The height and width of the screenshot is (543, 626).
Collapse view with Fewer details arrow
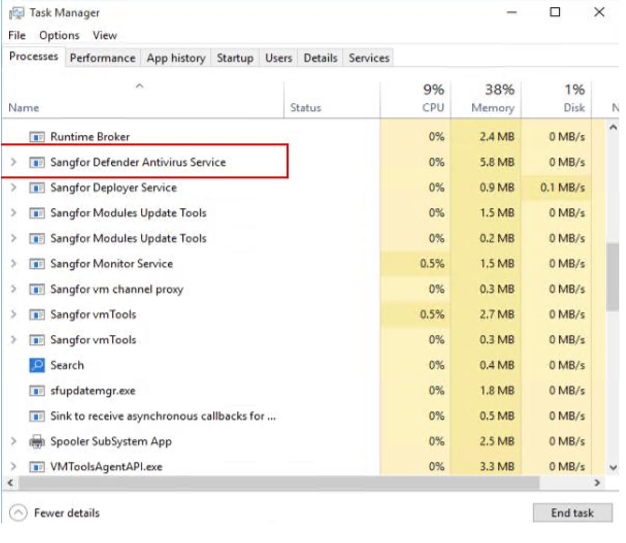click(x=18, y=513)
